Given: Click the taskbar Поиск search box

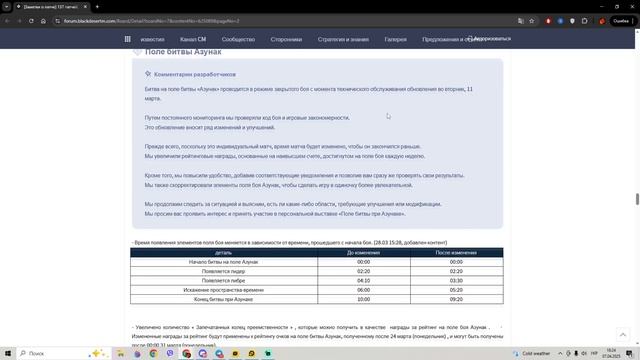Looking at the screenshot, I should pyautogui.click(x=63, y=353).
